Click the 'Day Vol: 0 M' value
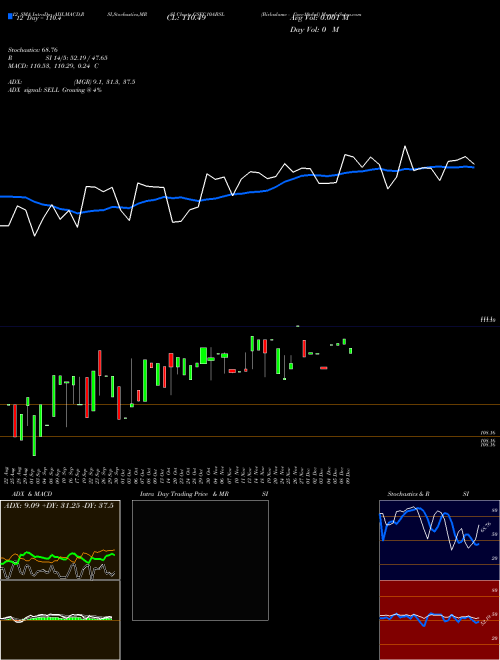500x660 pixels. click(314, 30)
